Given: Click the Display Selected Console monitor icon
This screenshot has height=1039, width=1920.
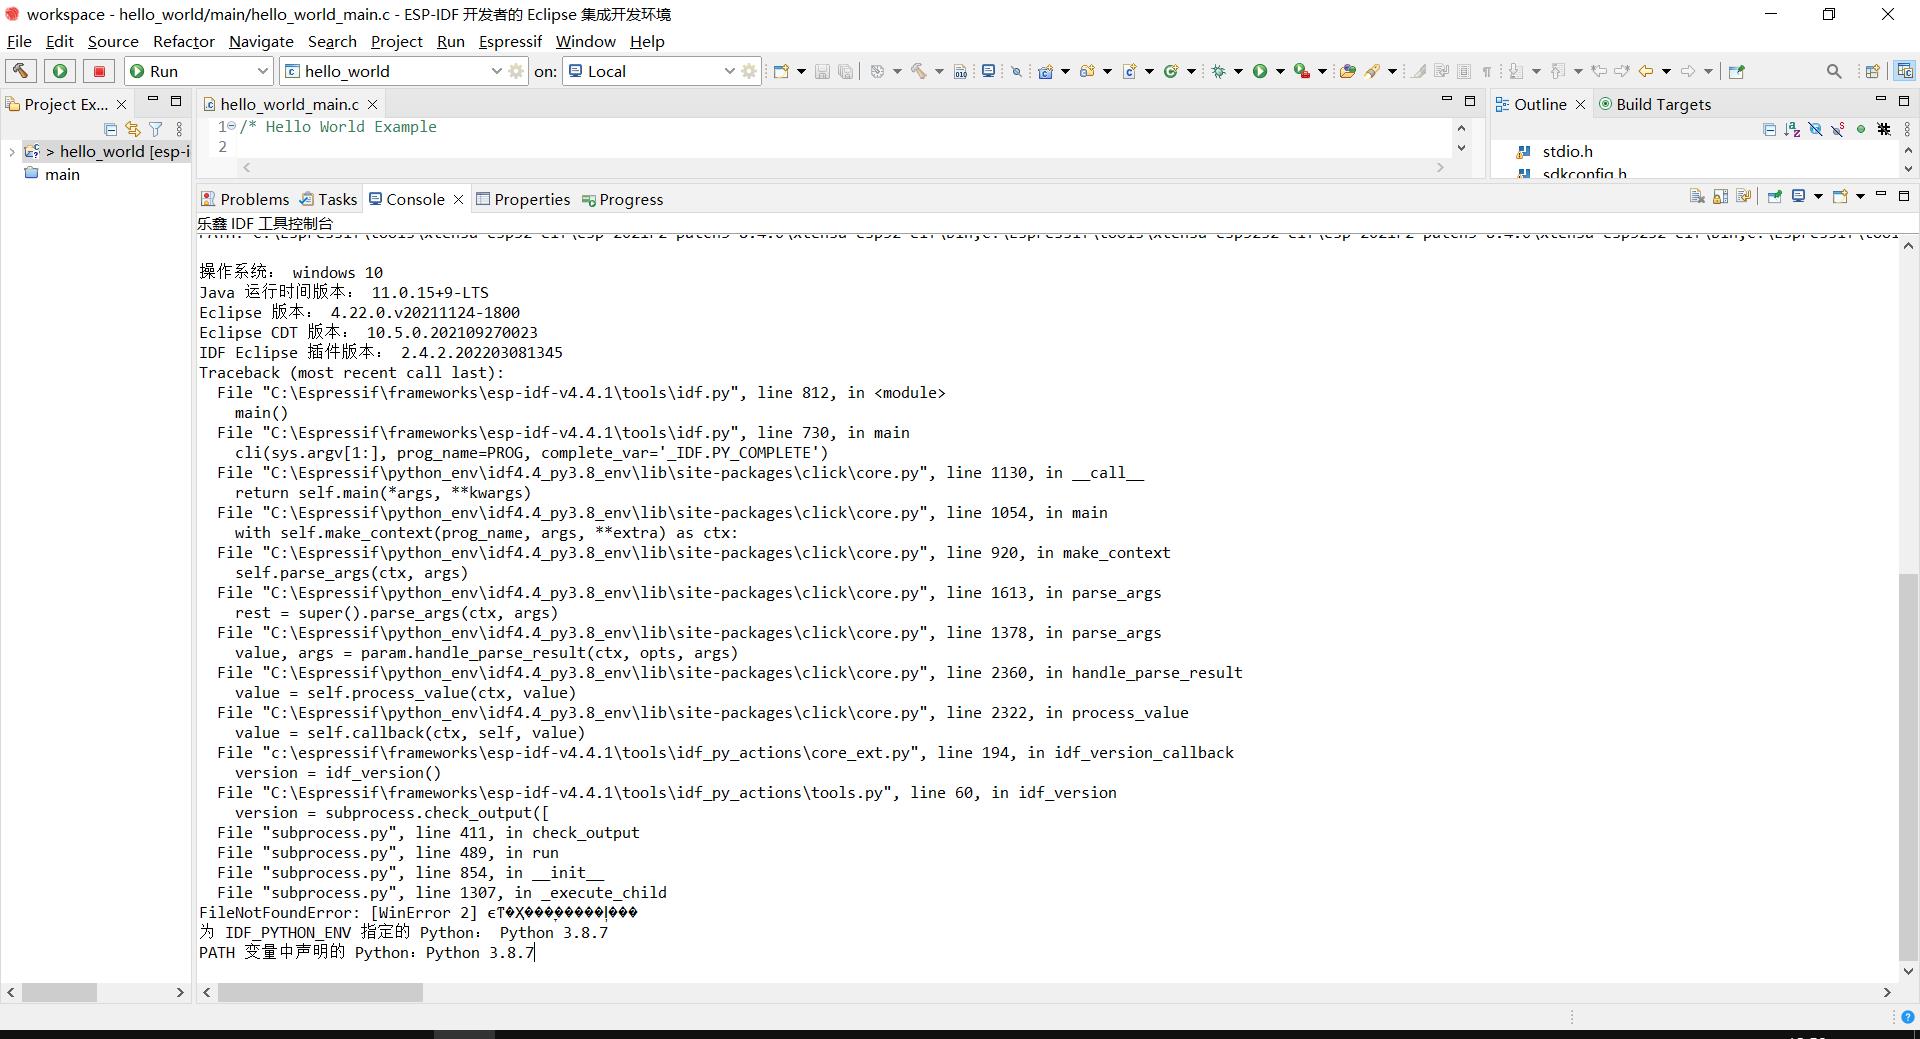Looking at the screenshot, I should 1798,196.
